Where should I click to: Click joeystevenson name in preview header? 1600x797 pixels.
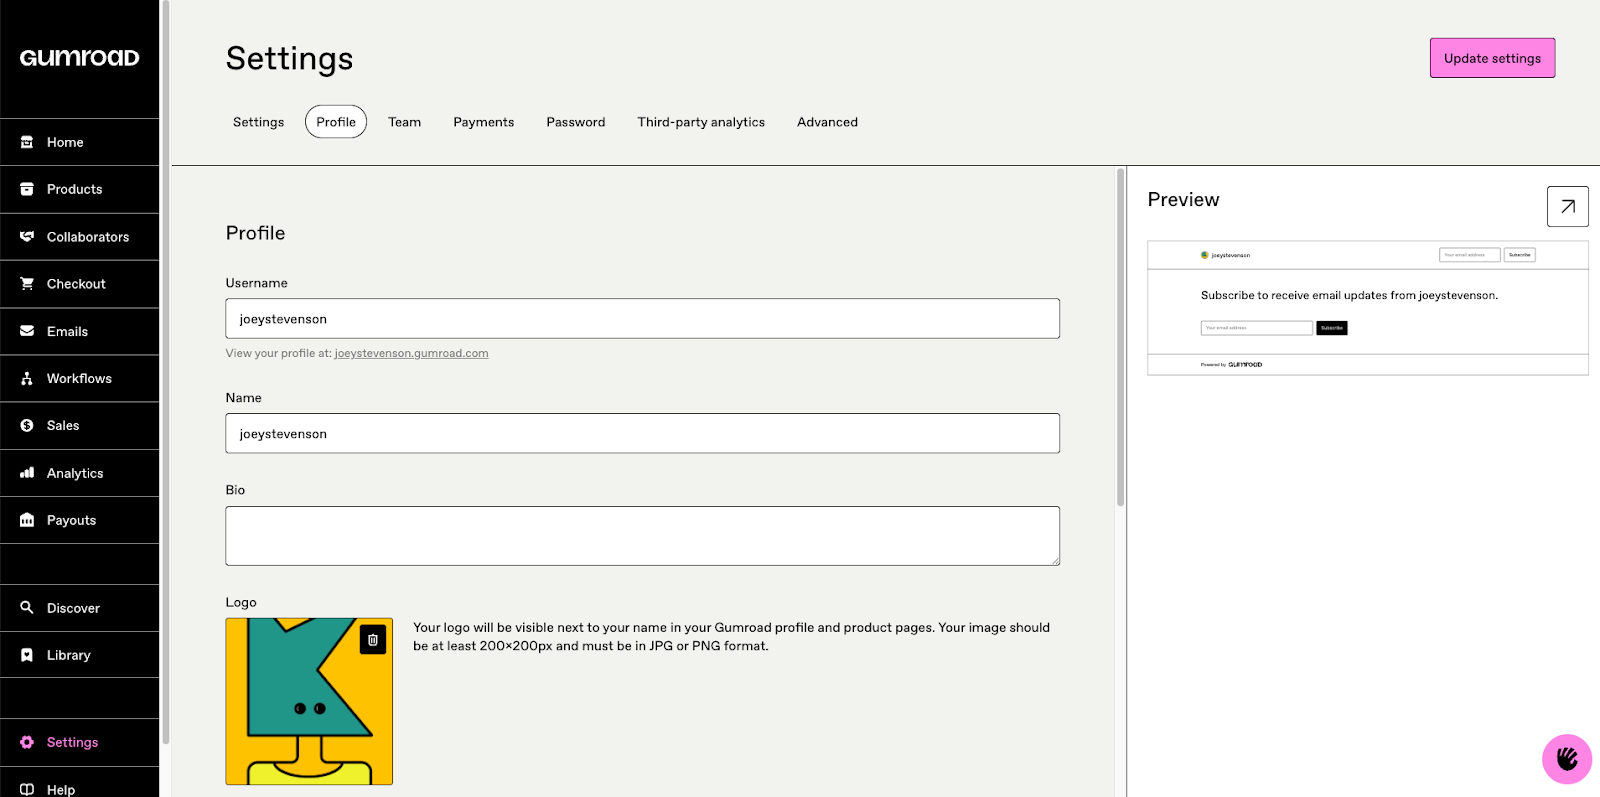(x=1231, y=255)
